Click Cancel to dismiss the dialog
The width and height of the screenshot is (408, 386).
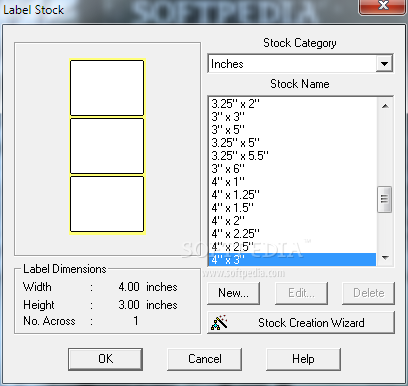(x=205, y=359)
